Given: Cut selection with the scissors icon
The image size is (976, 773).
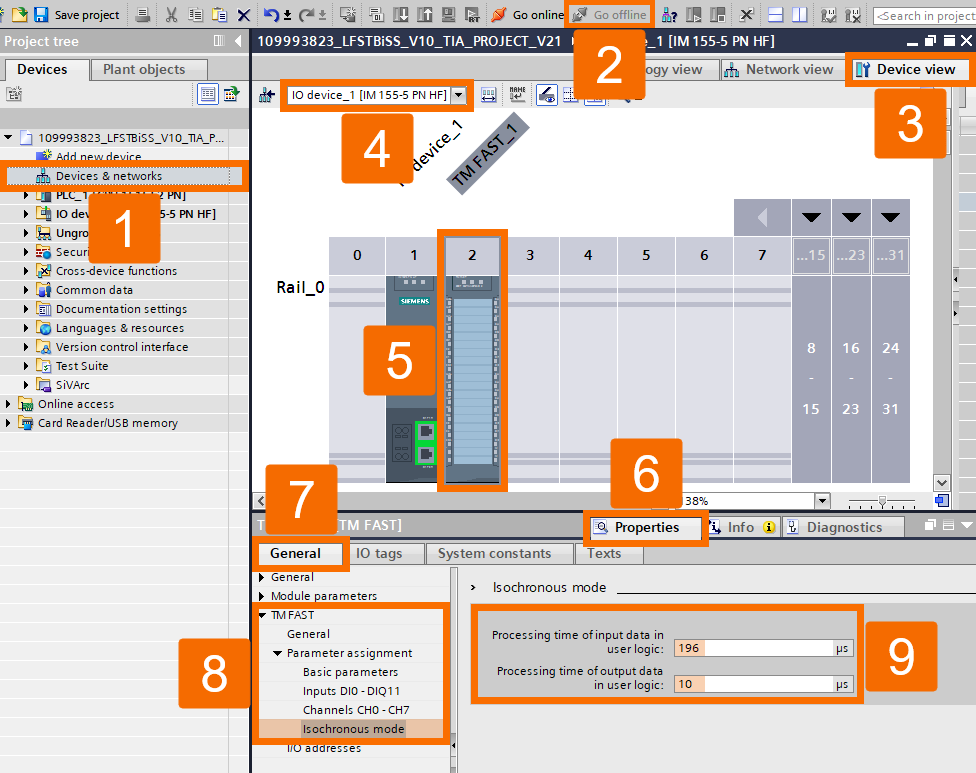Looking at the screenshot, I should (x=171, y=14).
